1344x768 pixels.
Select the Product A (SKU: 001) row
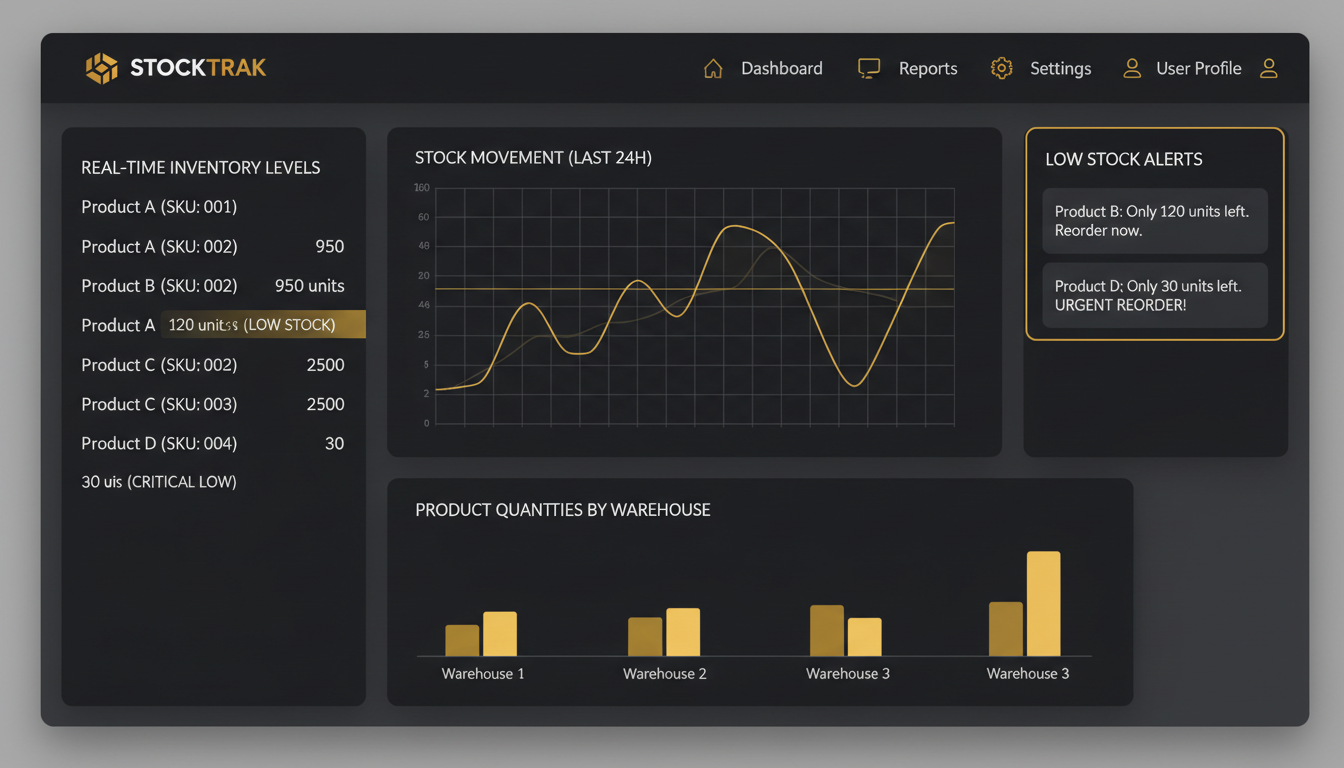[x=159, y=206]
